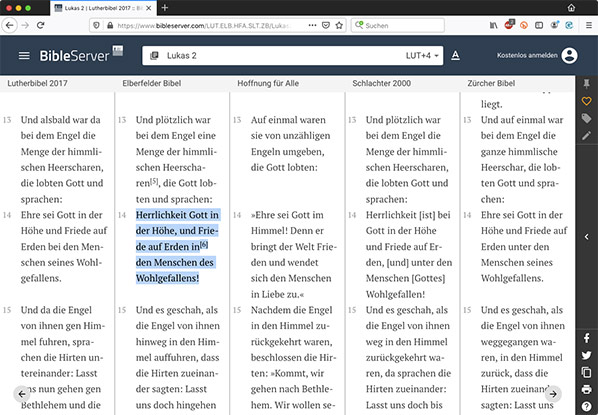This screenshot has width=598, height=415.
Task: Open footnote [5] in Elberfelder verse 13
Action: pyautogui.click(x=154, y=181)
